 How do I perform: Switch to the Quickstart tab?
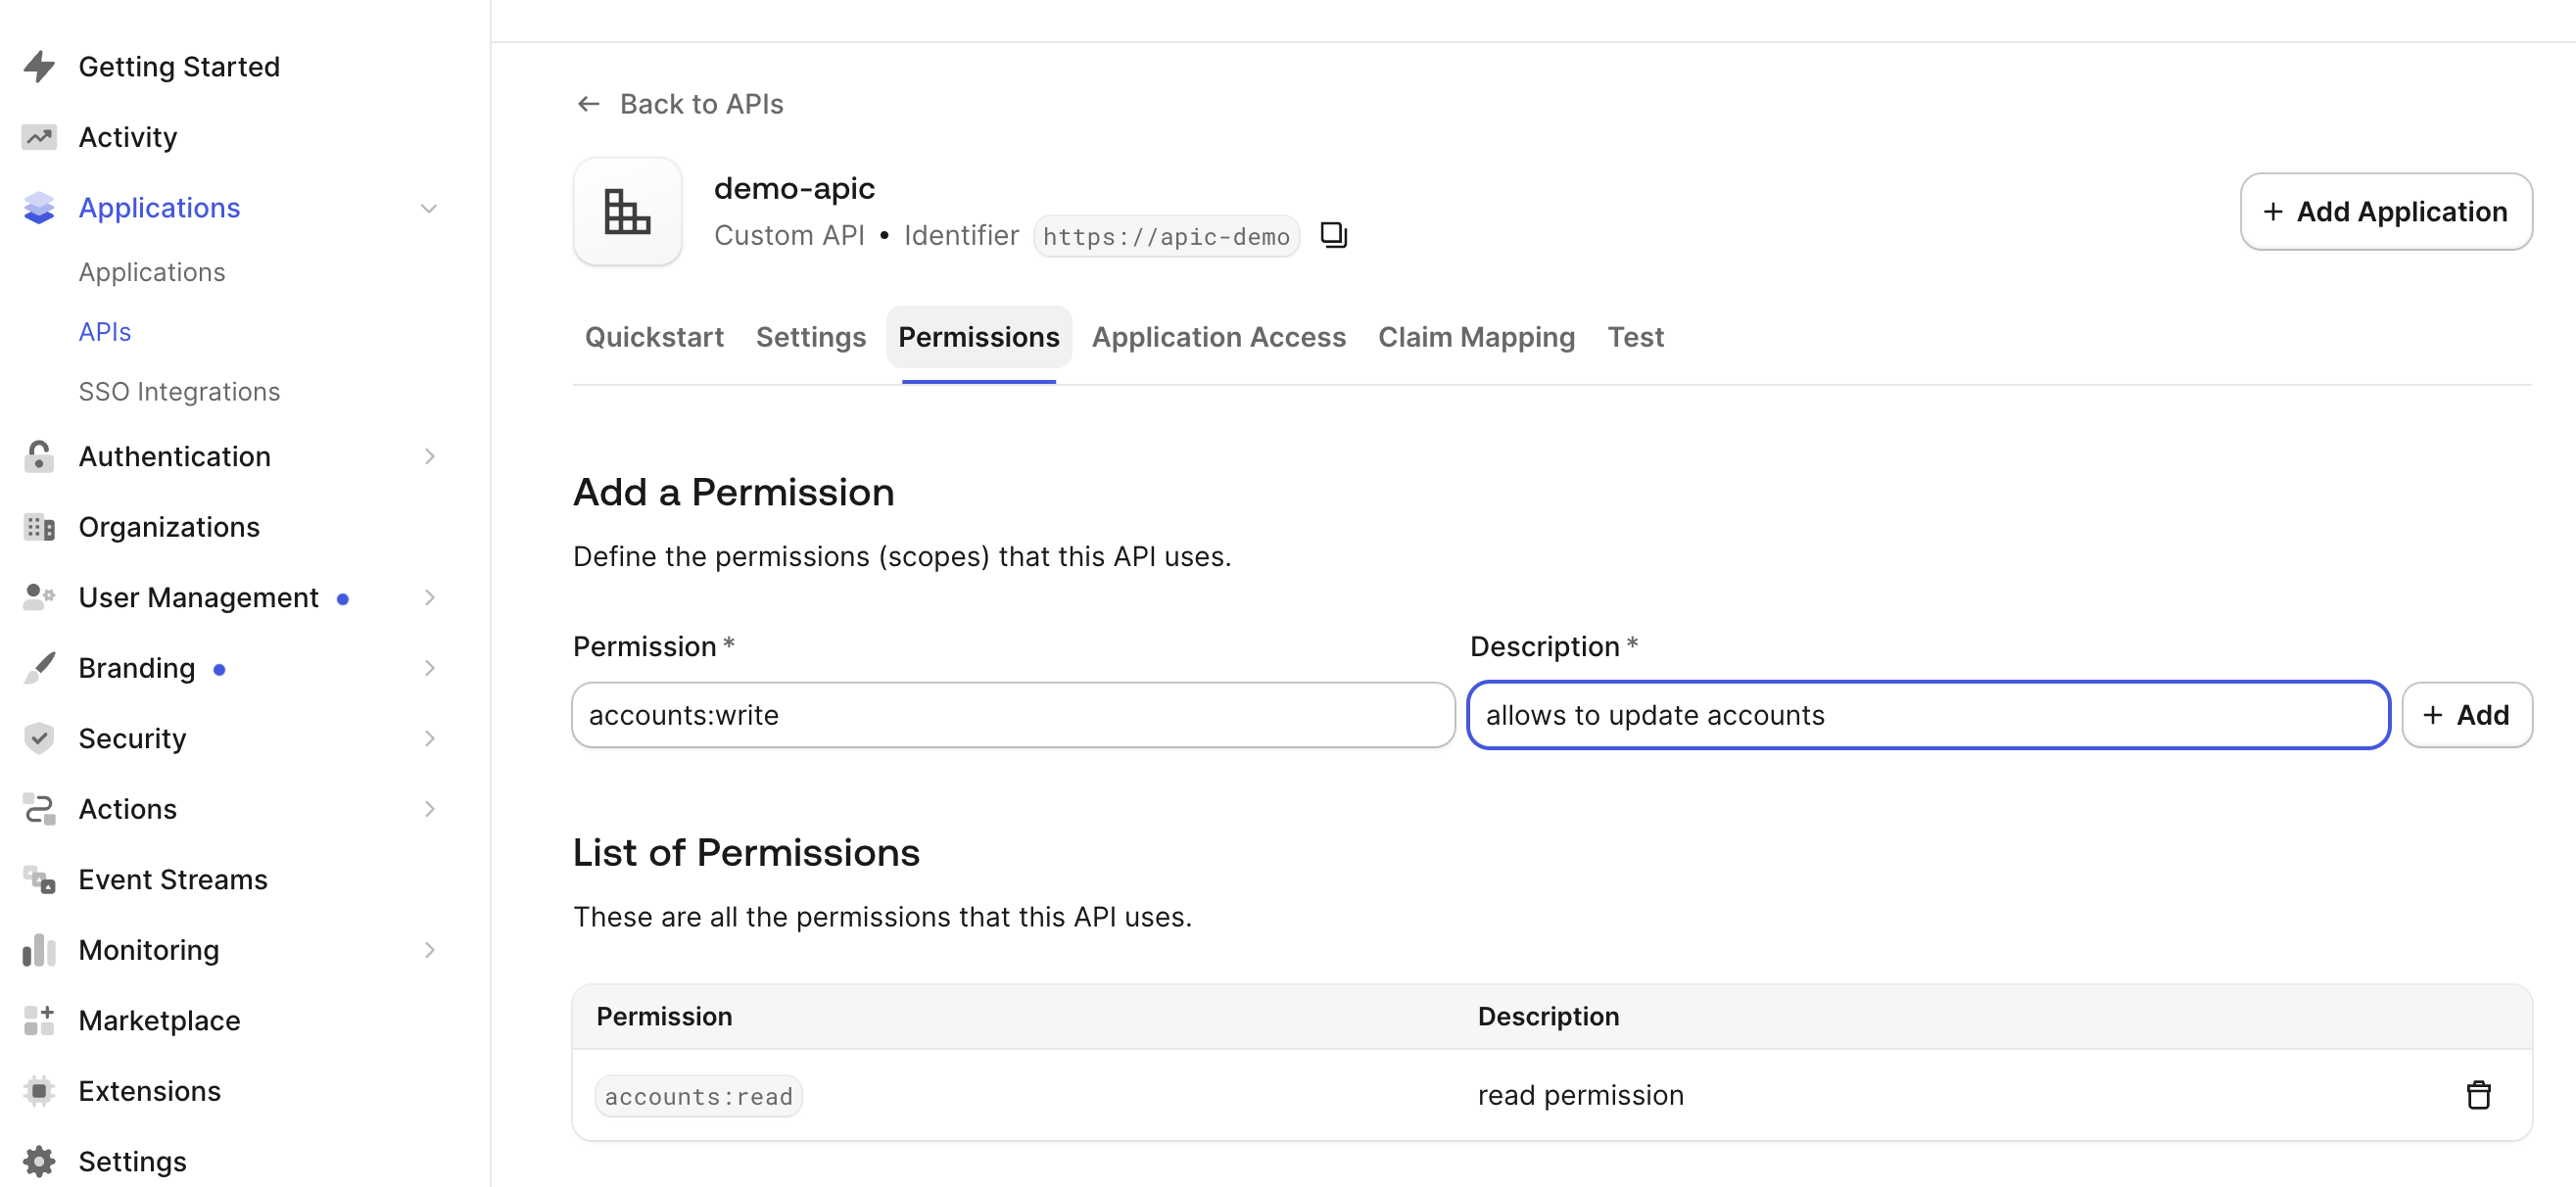[x=654, y=337]
